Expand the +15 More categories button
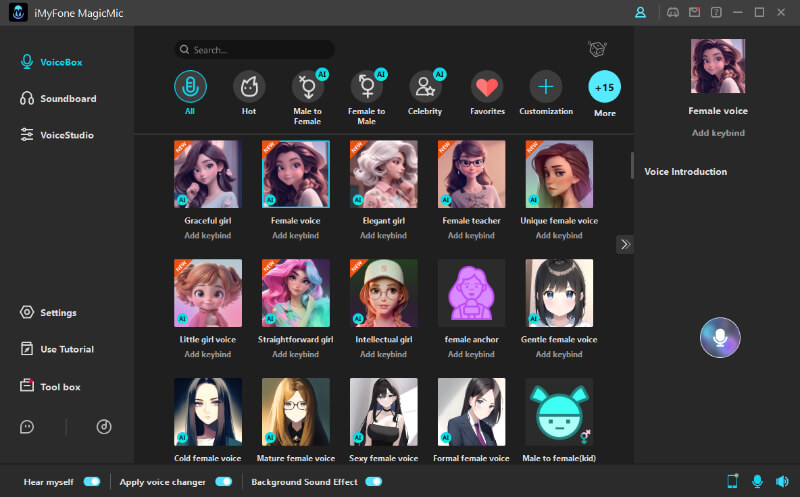 (605, 87)
